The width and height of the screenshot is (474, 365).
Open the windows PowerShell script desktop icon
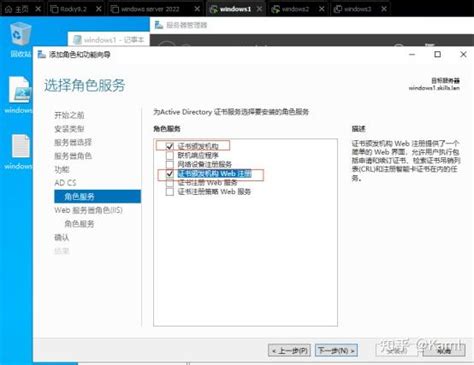click(x=20, y=94)
